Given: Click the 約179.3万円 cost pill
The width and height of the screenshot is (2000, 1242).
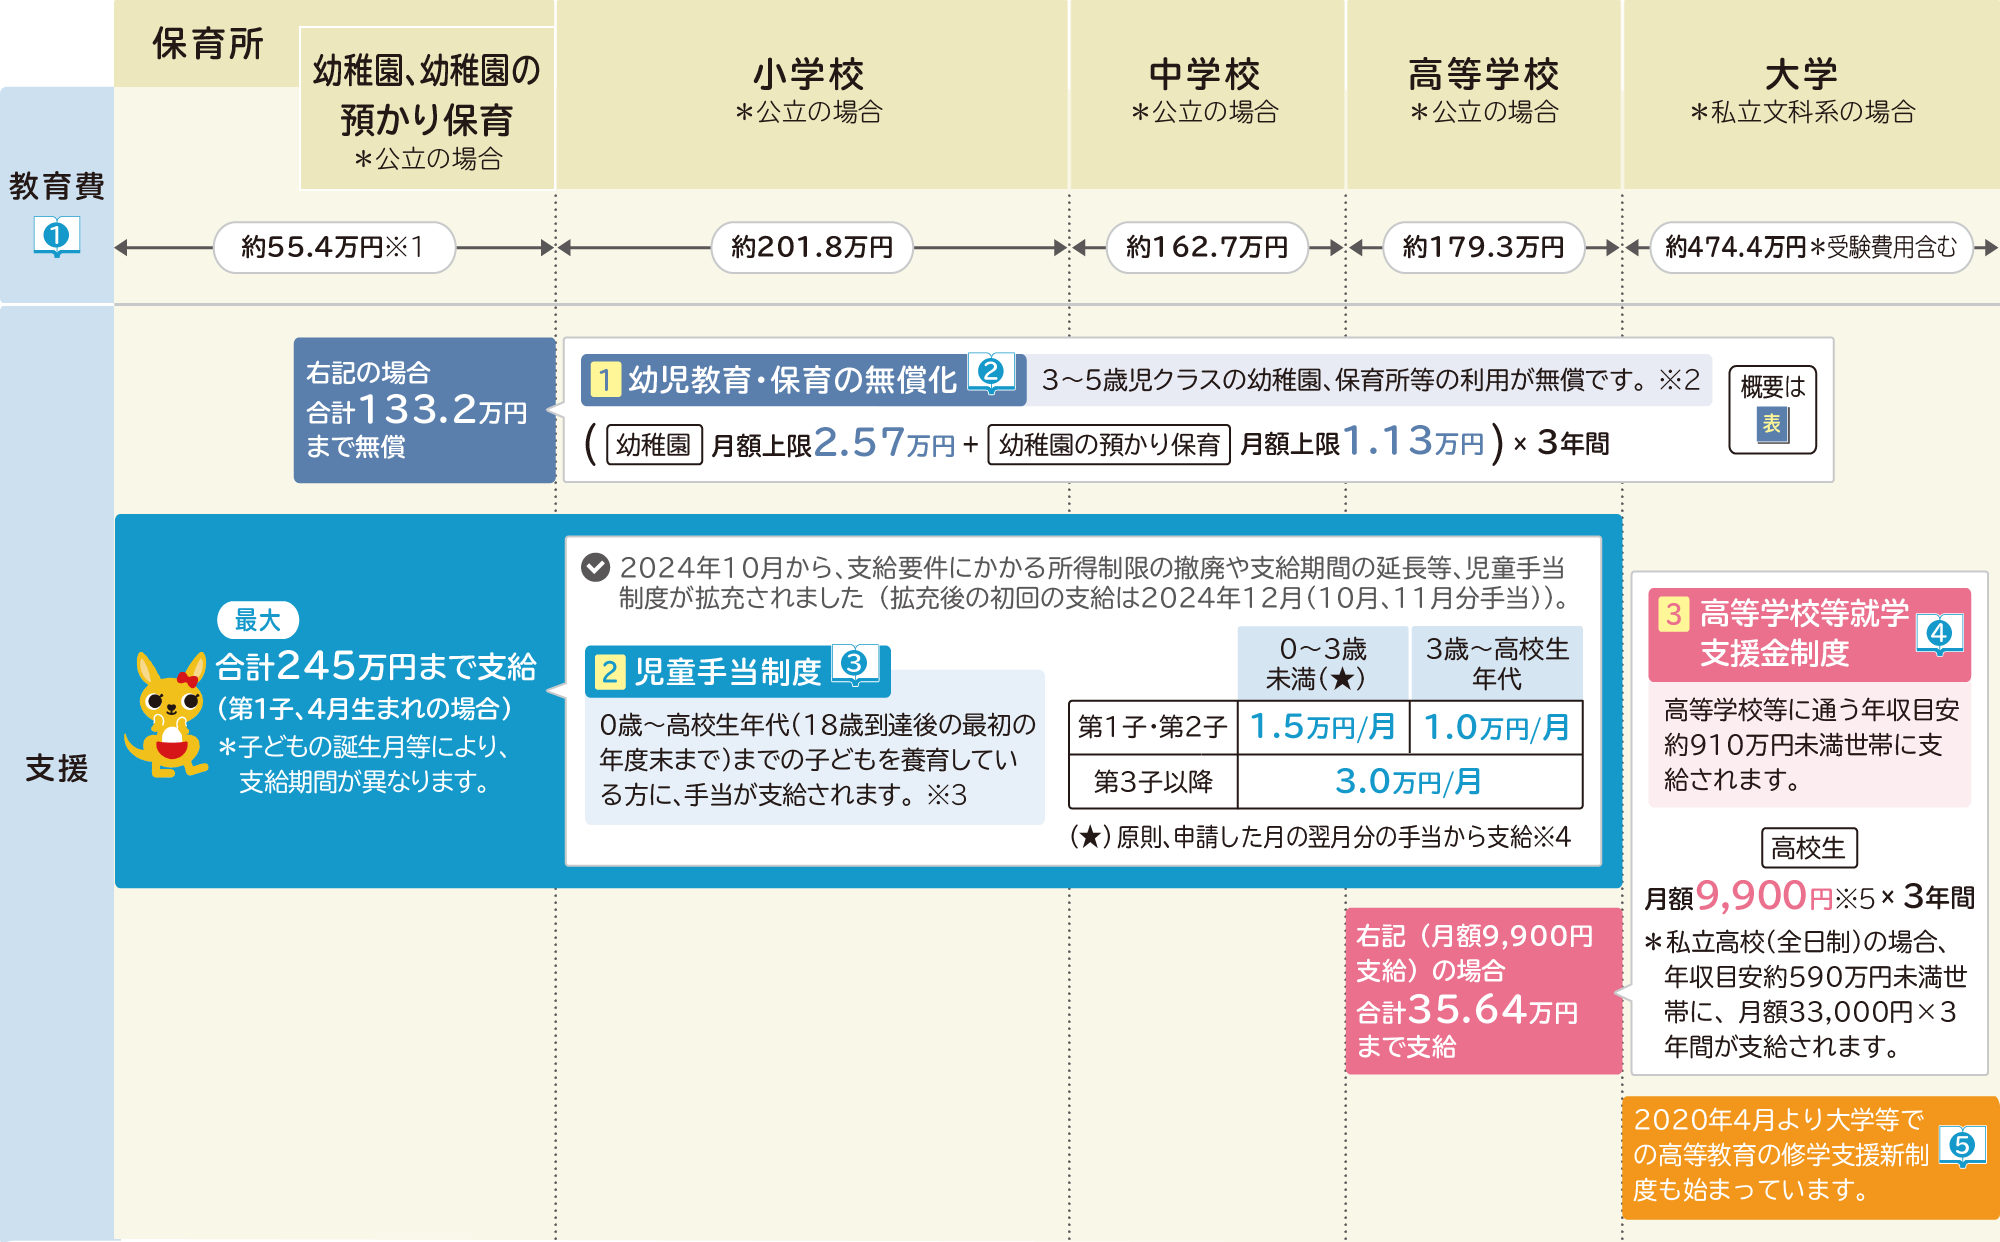Looking at the screenshot, I should pos(1484,247).
